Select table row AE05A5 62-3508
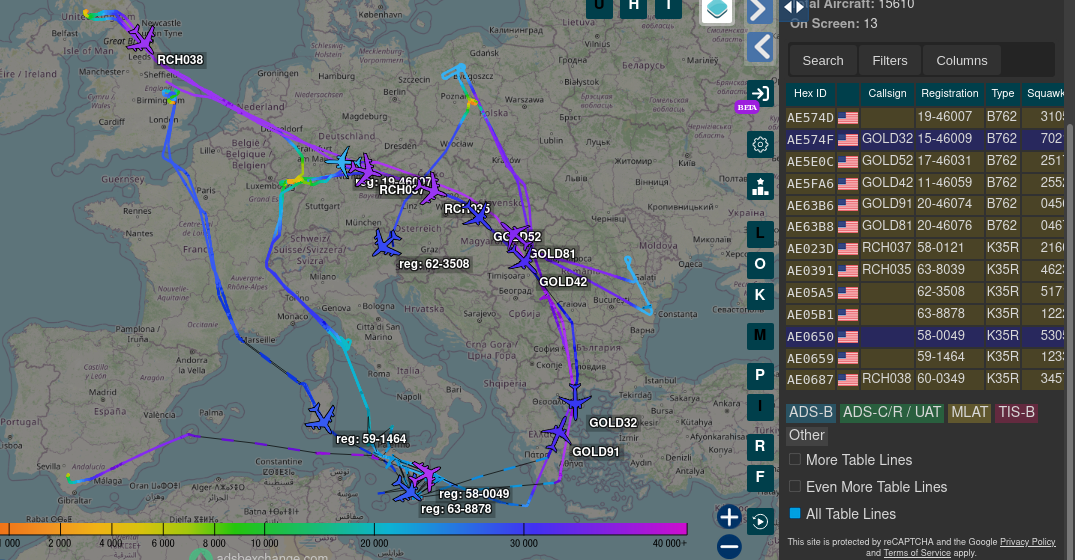Image resolution: width=1075 pixels, height=560 pixels. tap(926, 292)
